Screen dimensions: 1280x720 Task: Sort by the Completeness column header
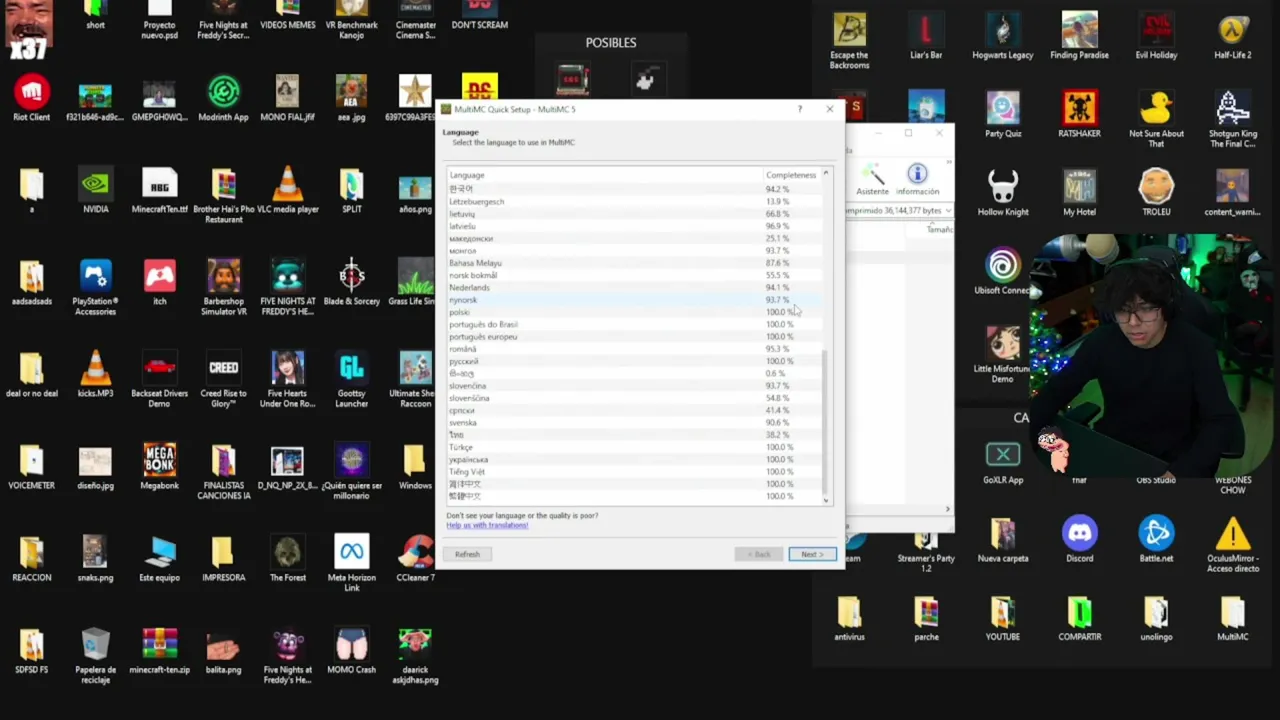pyautogui.click(x=791, y=175)
